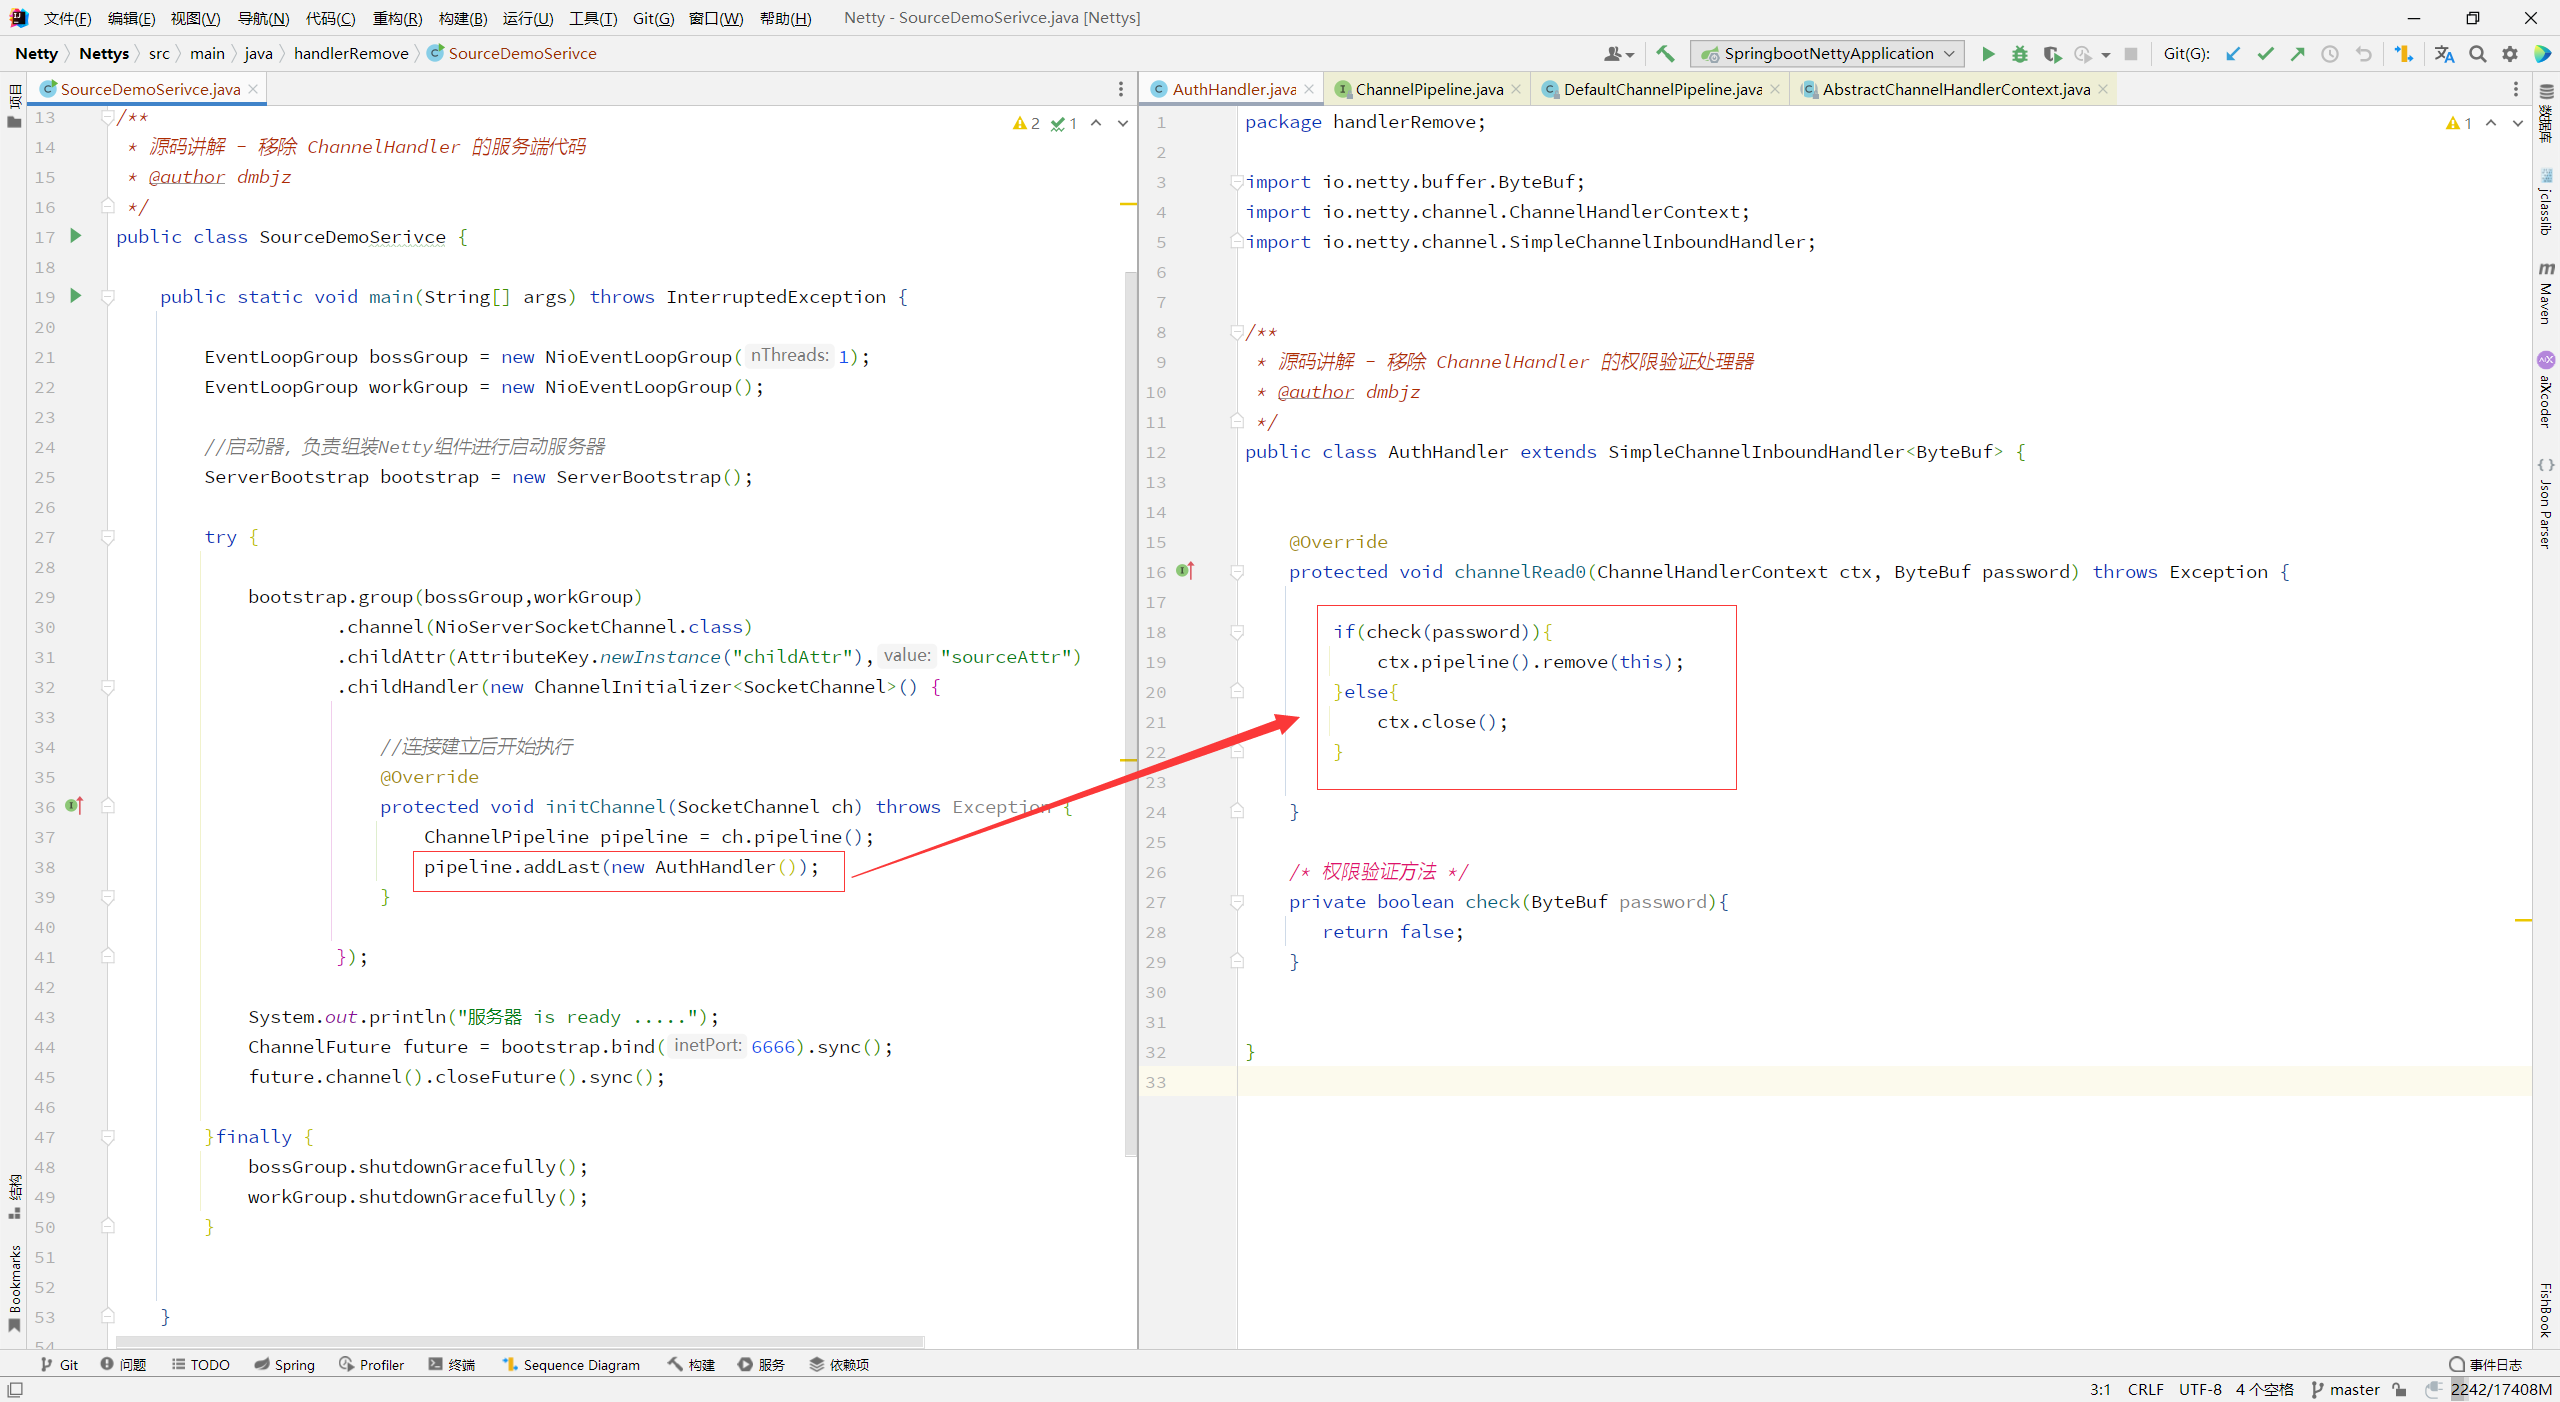Toggle the tool window bars corner button
The width and height of the screenshot is (2560, 1402).
pyautogui.click(x=15, y=1390)
